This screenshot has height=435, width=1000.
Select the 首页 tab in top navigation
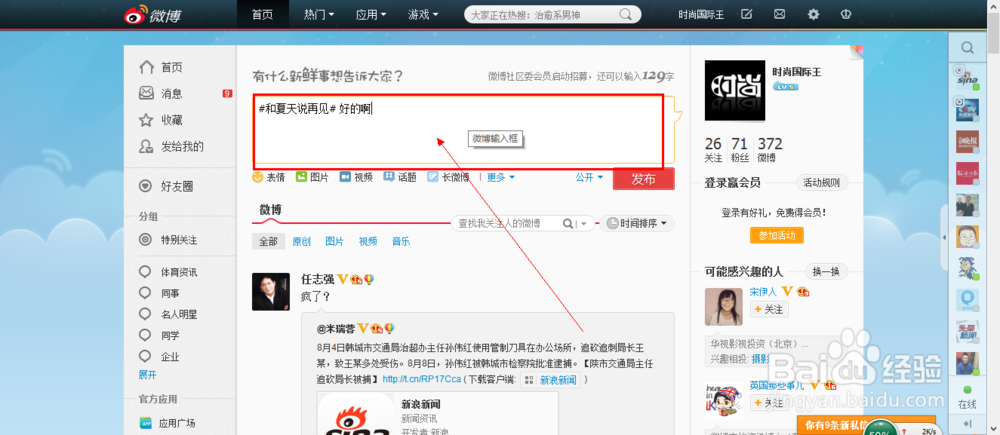pyautogui.click(x=262, y=14)
